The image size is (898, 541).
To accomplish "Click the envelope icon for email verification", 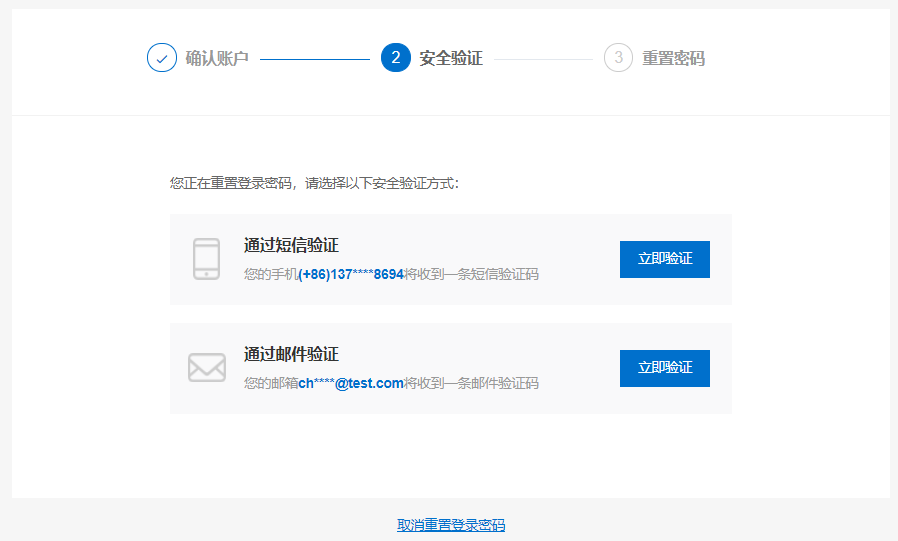I will point(207,368).
